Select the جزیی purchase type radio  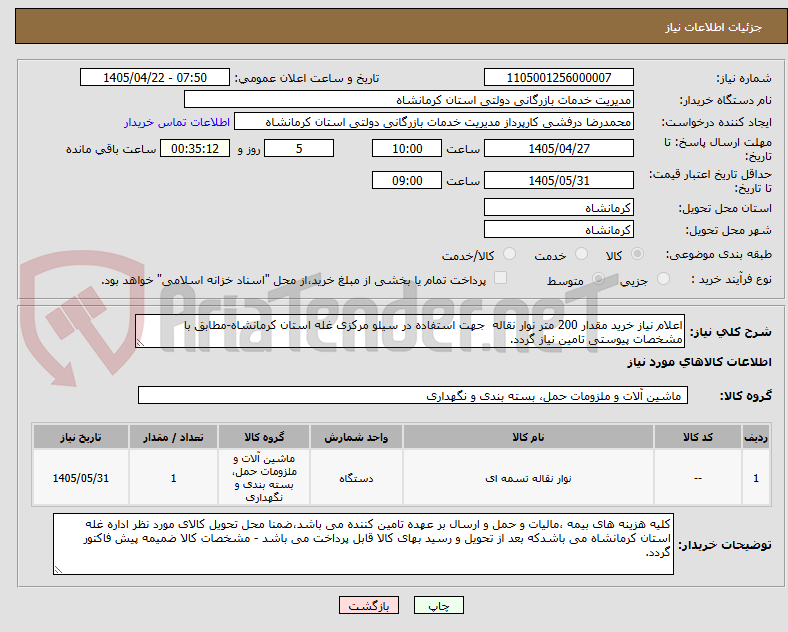click(x=663, y=278)
